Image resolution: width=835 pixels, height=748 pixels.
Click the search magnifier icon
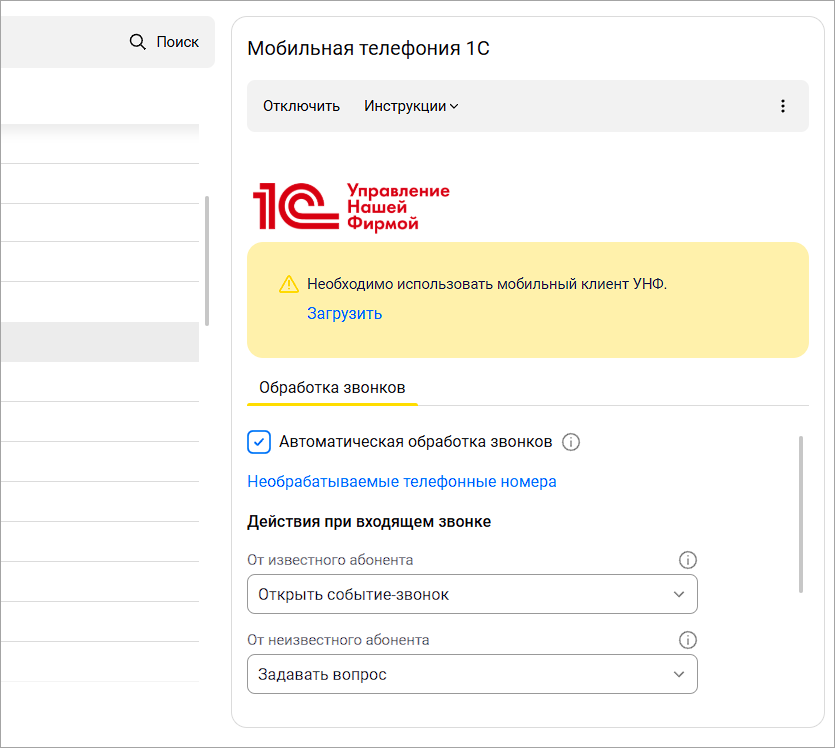138,42
